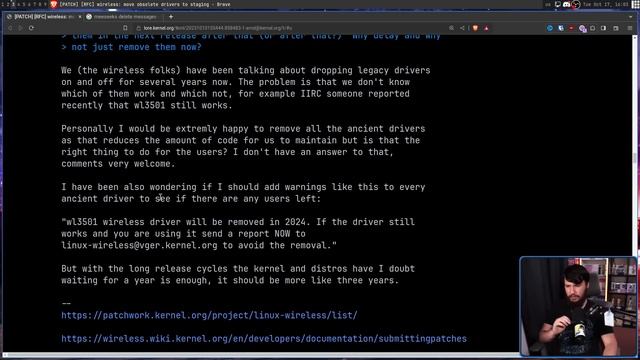Go forward to the next page
The height and width of the screenshot is (360, 640).
tap(20, 28)
